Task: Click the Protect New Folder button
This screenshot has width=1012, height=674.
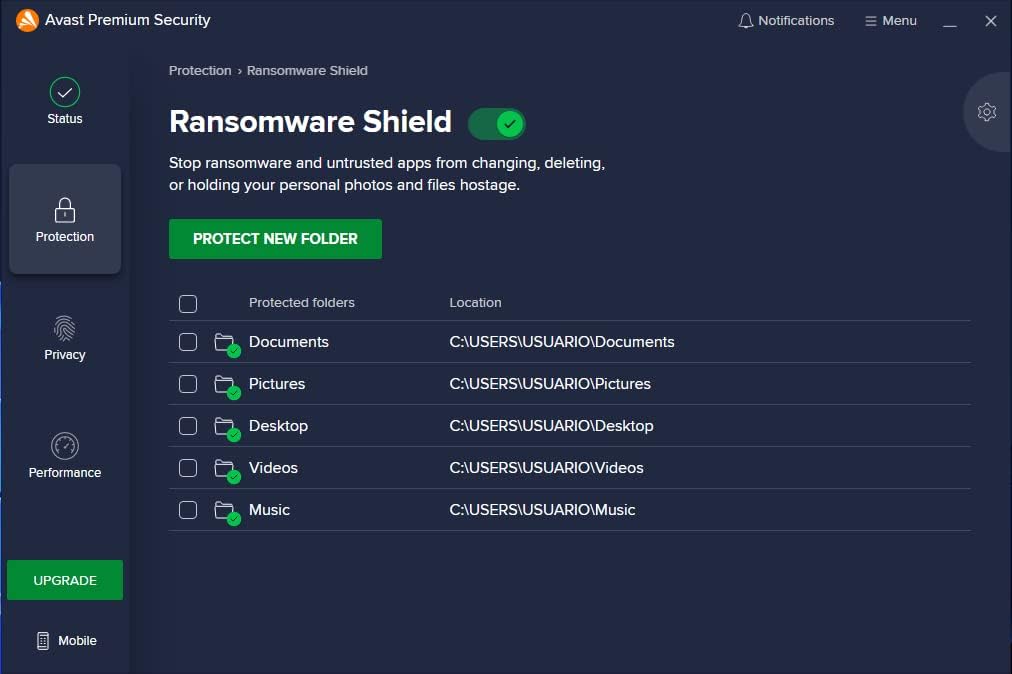Action: tap(275, 239)
